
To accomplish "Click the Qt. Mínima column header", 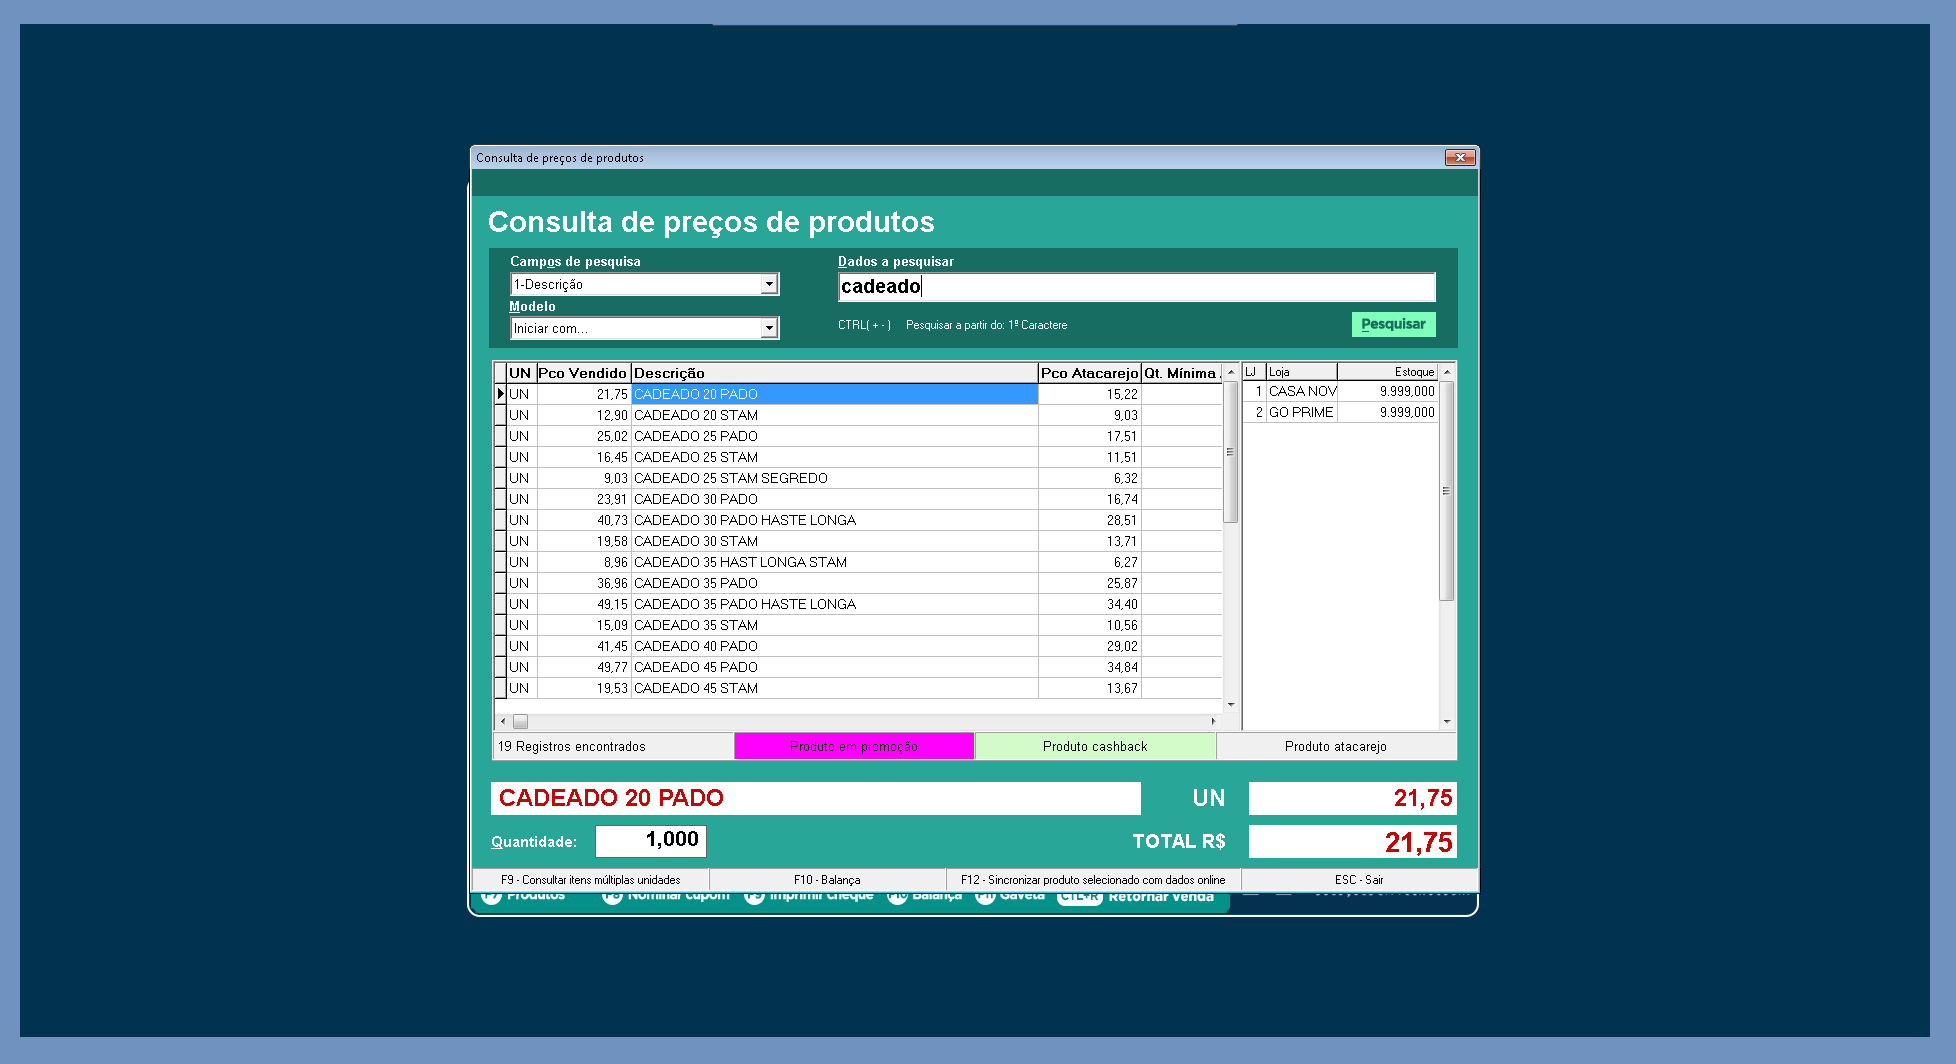I will coord(1182,373).
